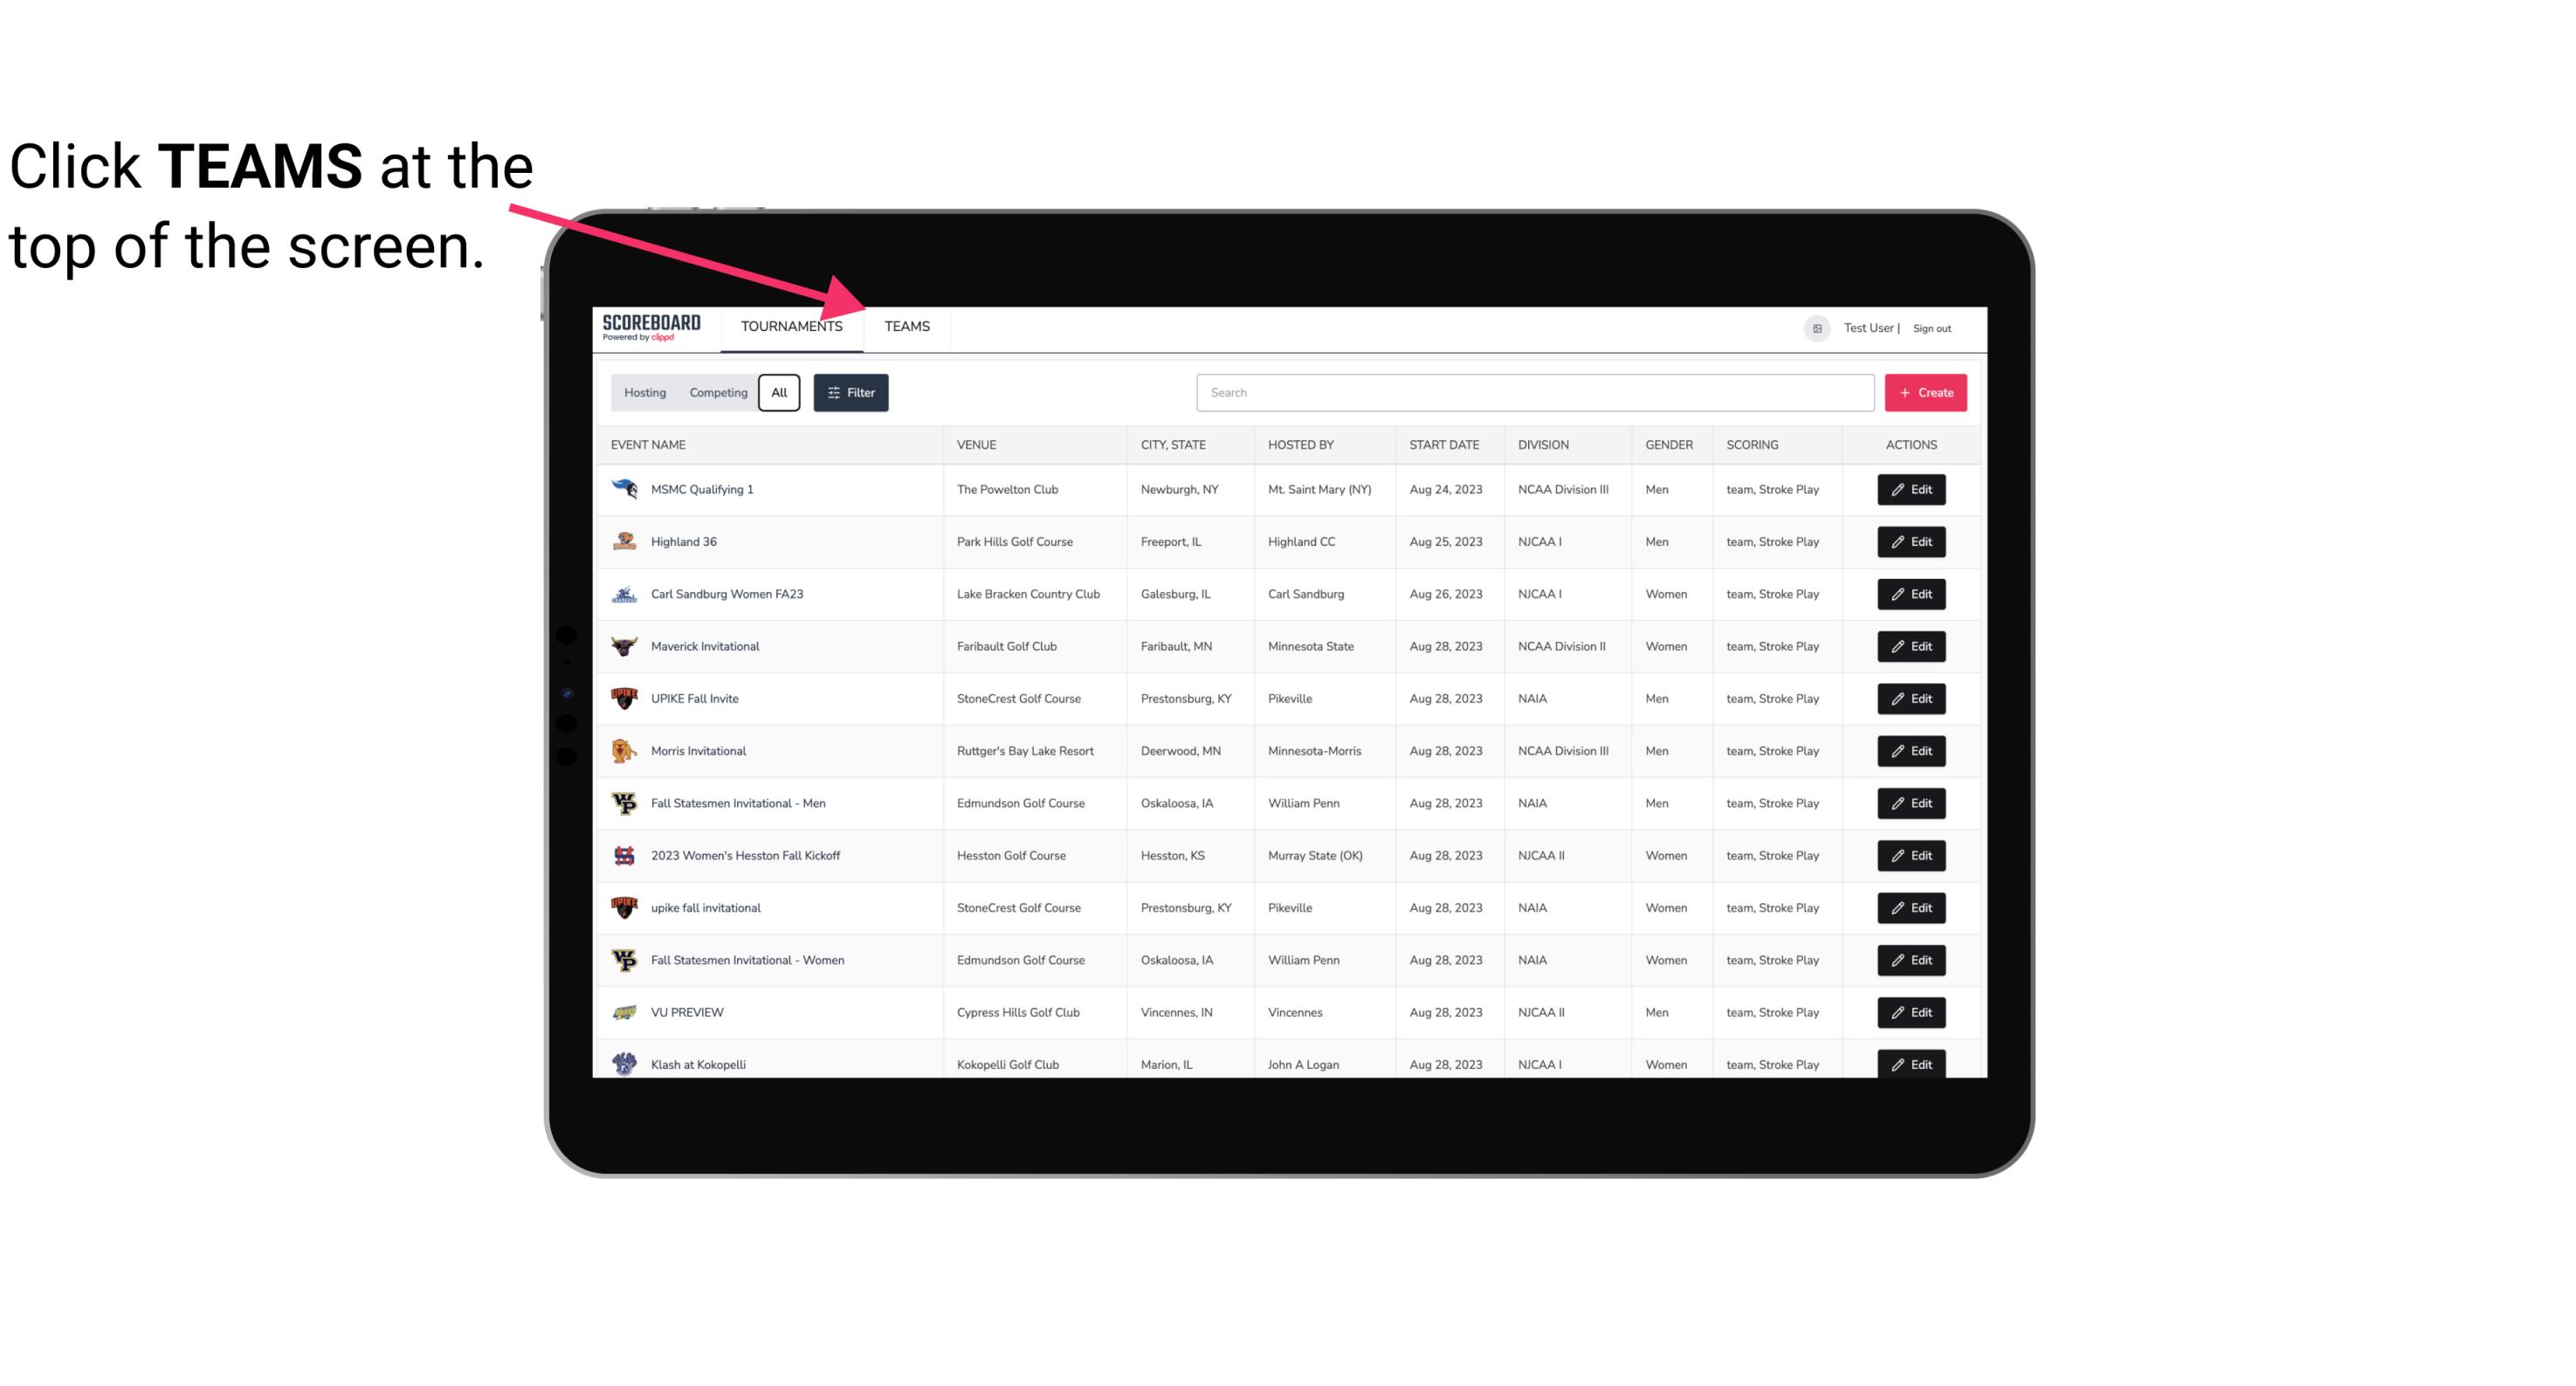Image resolution: width=2576 pixels, height=1386 pixels.
Task: Click the Edit icon for Morris Invitational
Action: [1911, 749]
